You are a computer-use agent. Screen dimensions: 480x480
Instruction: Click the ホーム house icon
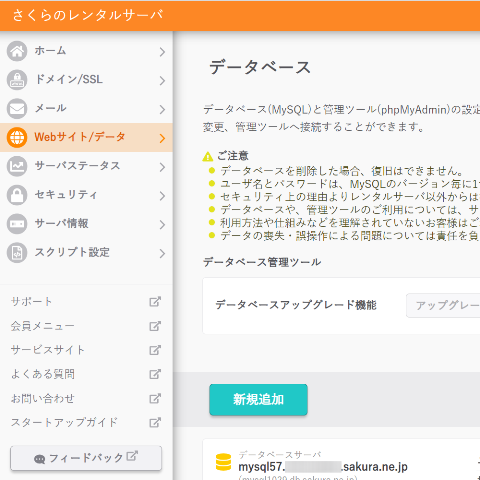17,51
